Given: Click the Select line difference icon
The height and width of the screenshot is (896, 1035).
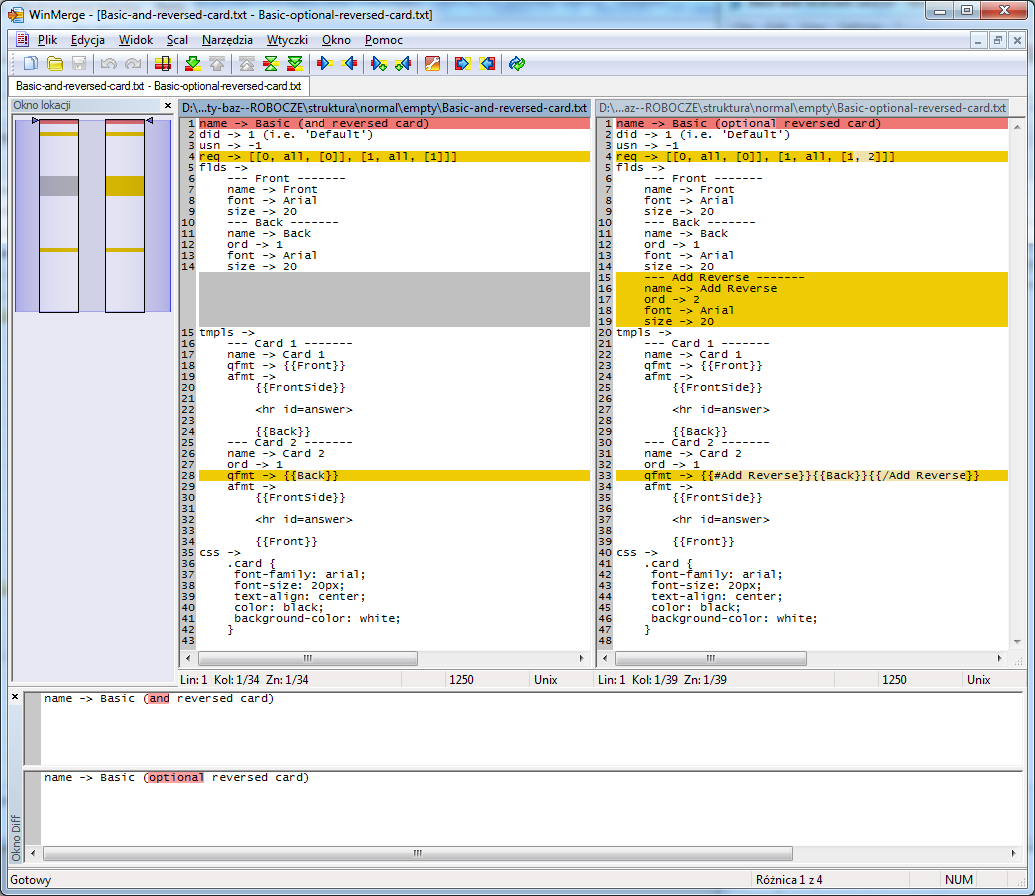Looking at the screenshot, I should click(x=162, y=64).
